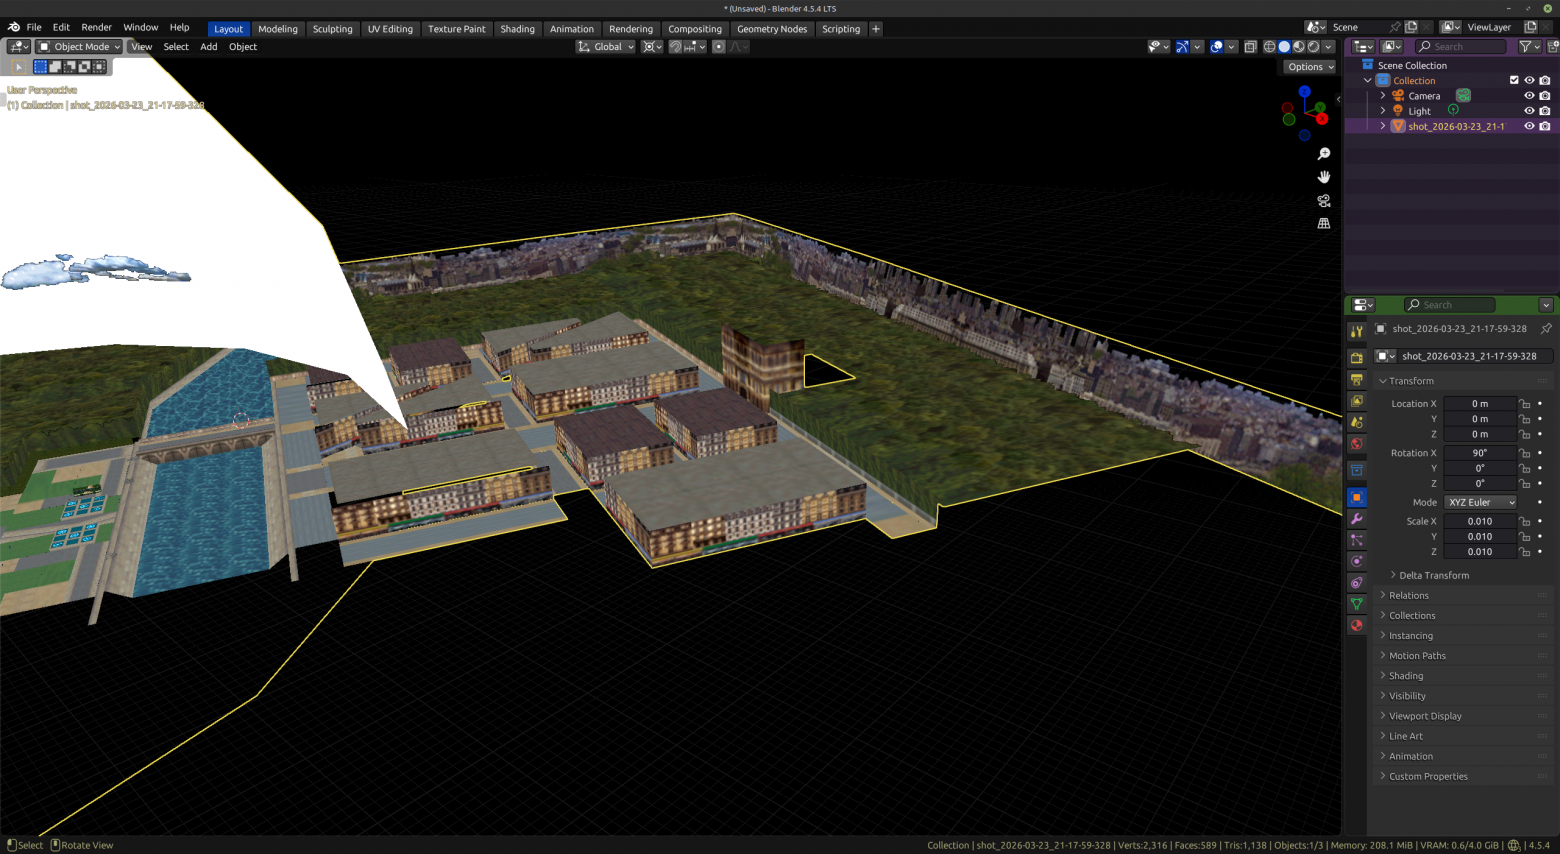This screenshot has height=854, width=1560.
Task: Open the Scene properties tab
Action: coord(1357,422)
